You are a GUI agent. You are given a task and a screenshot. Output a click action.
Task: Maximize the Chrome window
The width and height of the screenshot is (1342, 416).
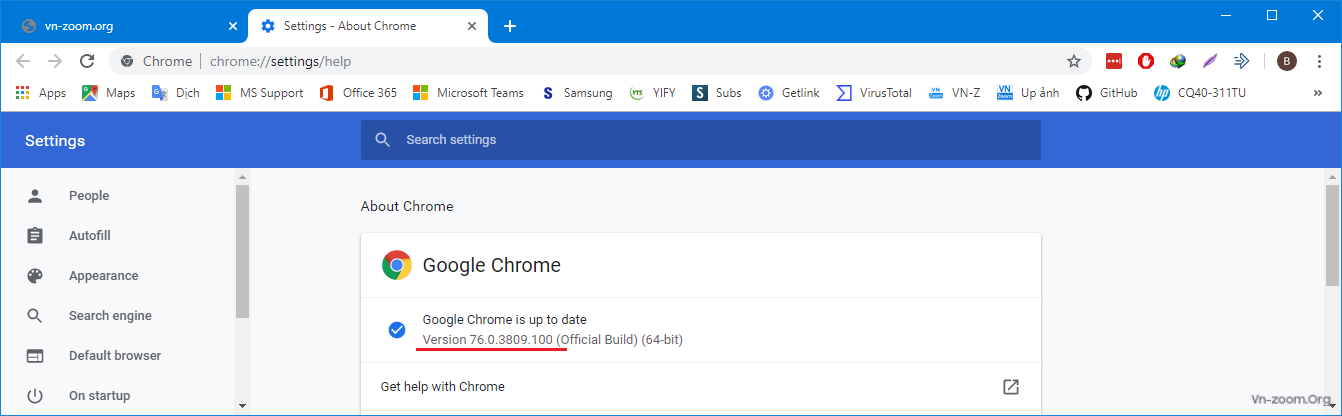pyautogui.click(x=1272, y=14)
